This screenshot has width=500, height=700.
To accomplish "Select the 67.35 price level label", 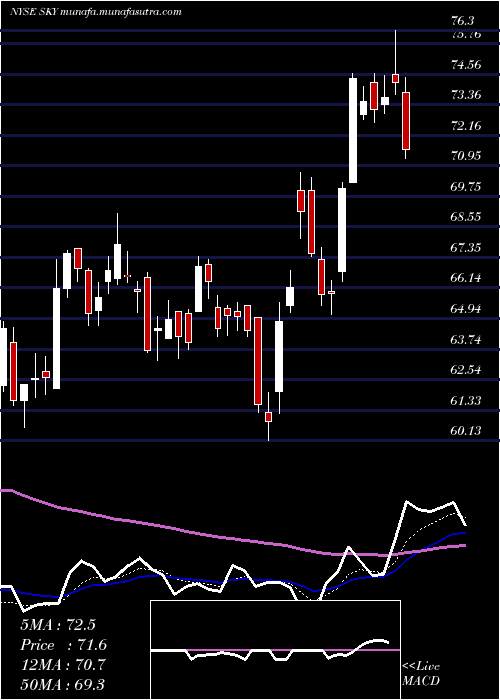I will pyautogui.click(x=466, y=248).
